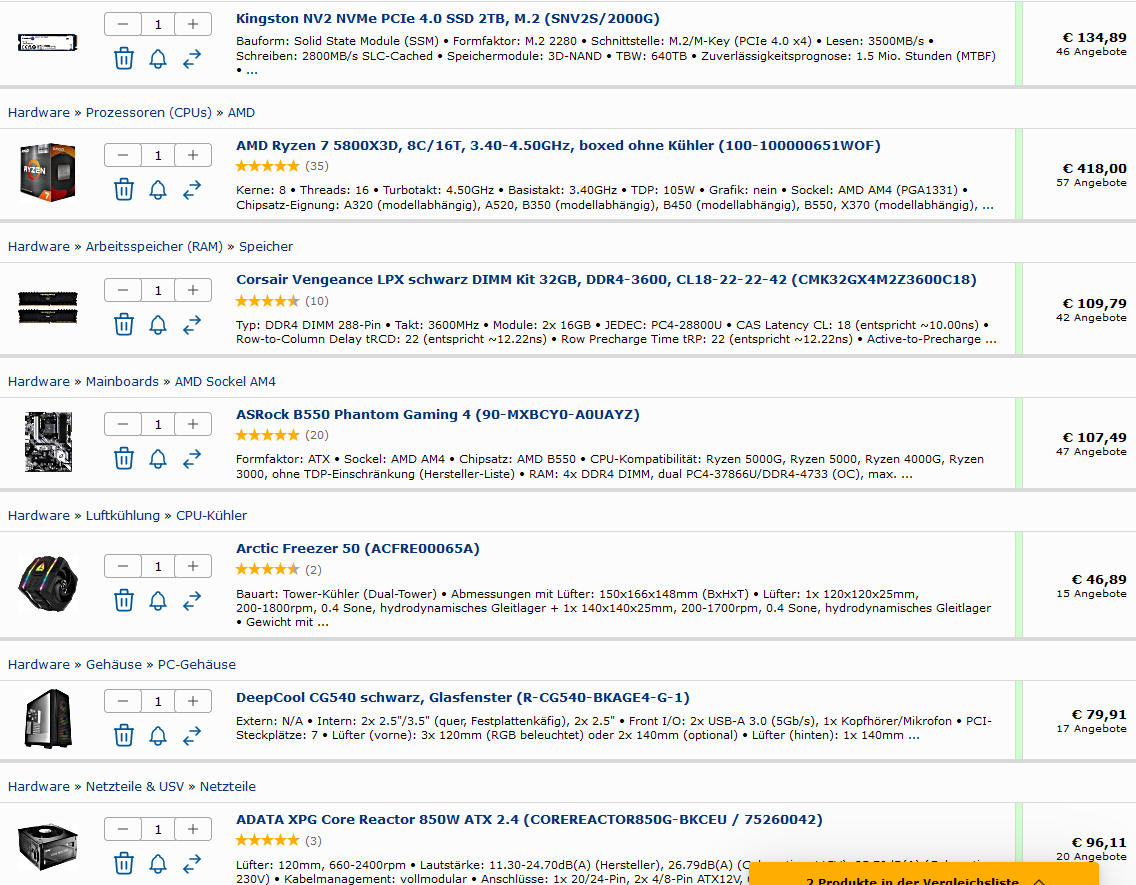1136x885 pixels.
Task: Click ADATA power supply thumbnail
Action: coord(48,845)
